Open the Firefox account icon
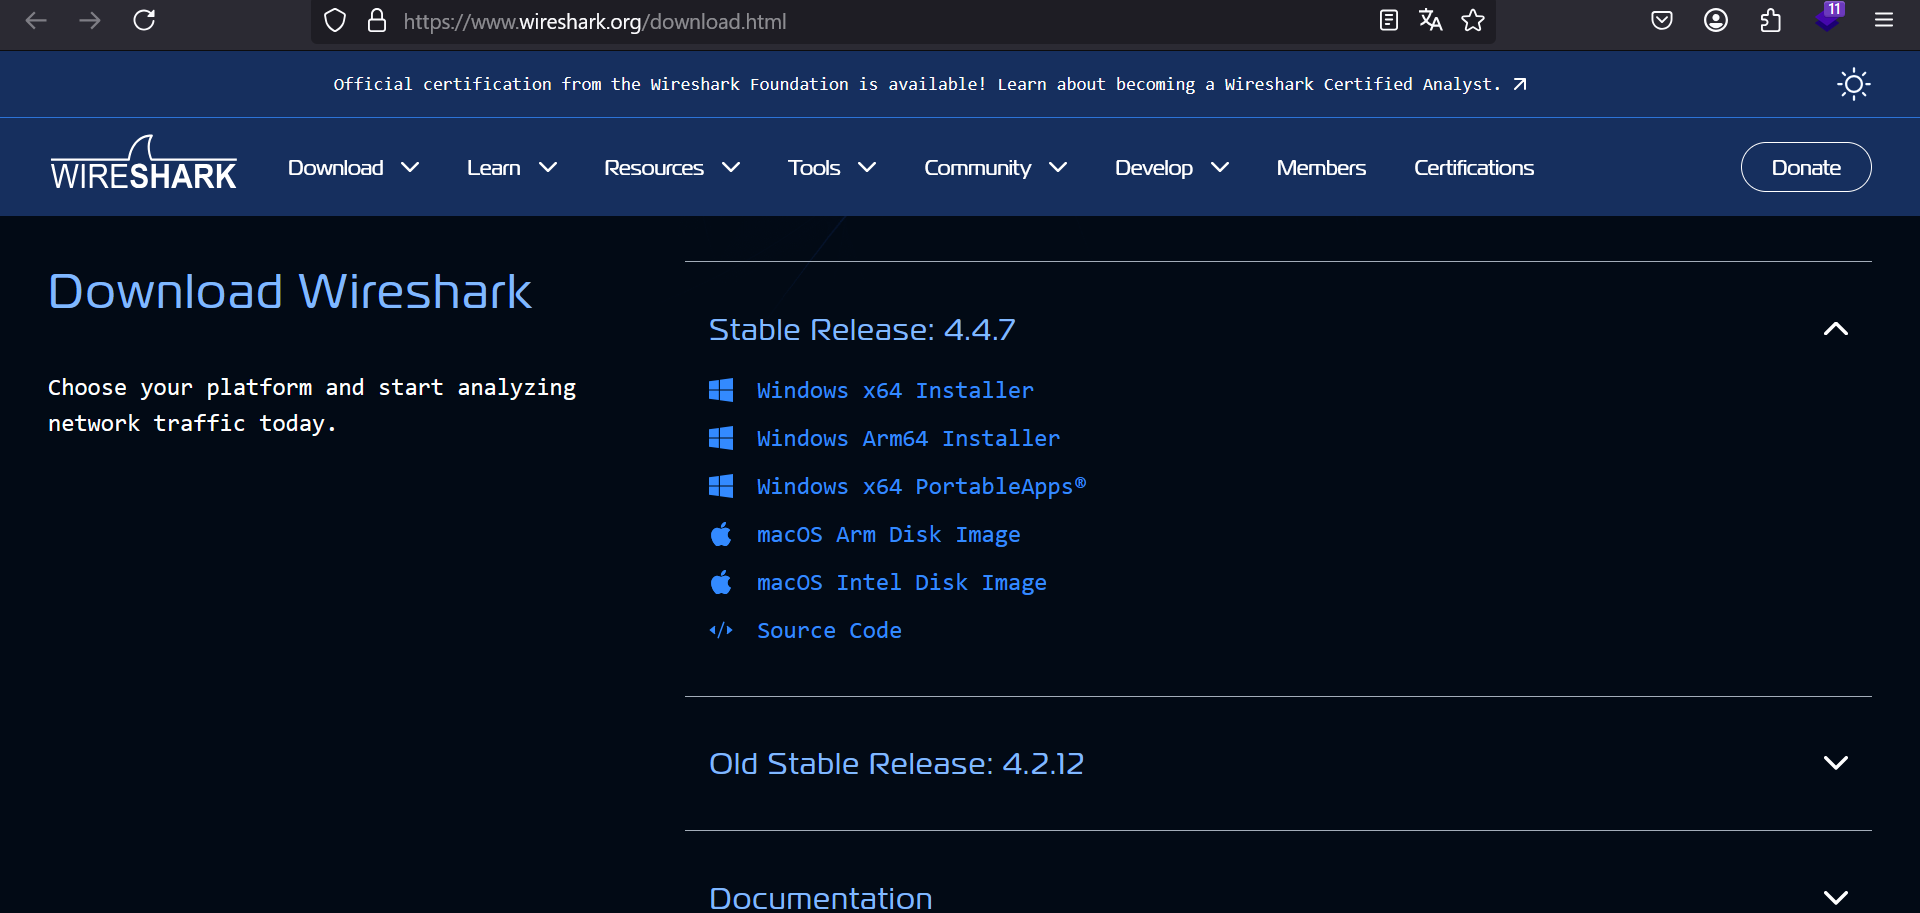Image resolution: width=1920 pixels, height=913 pixels. click(x=1716, y=20)
